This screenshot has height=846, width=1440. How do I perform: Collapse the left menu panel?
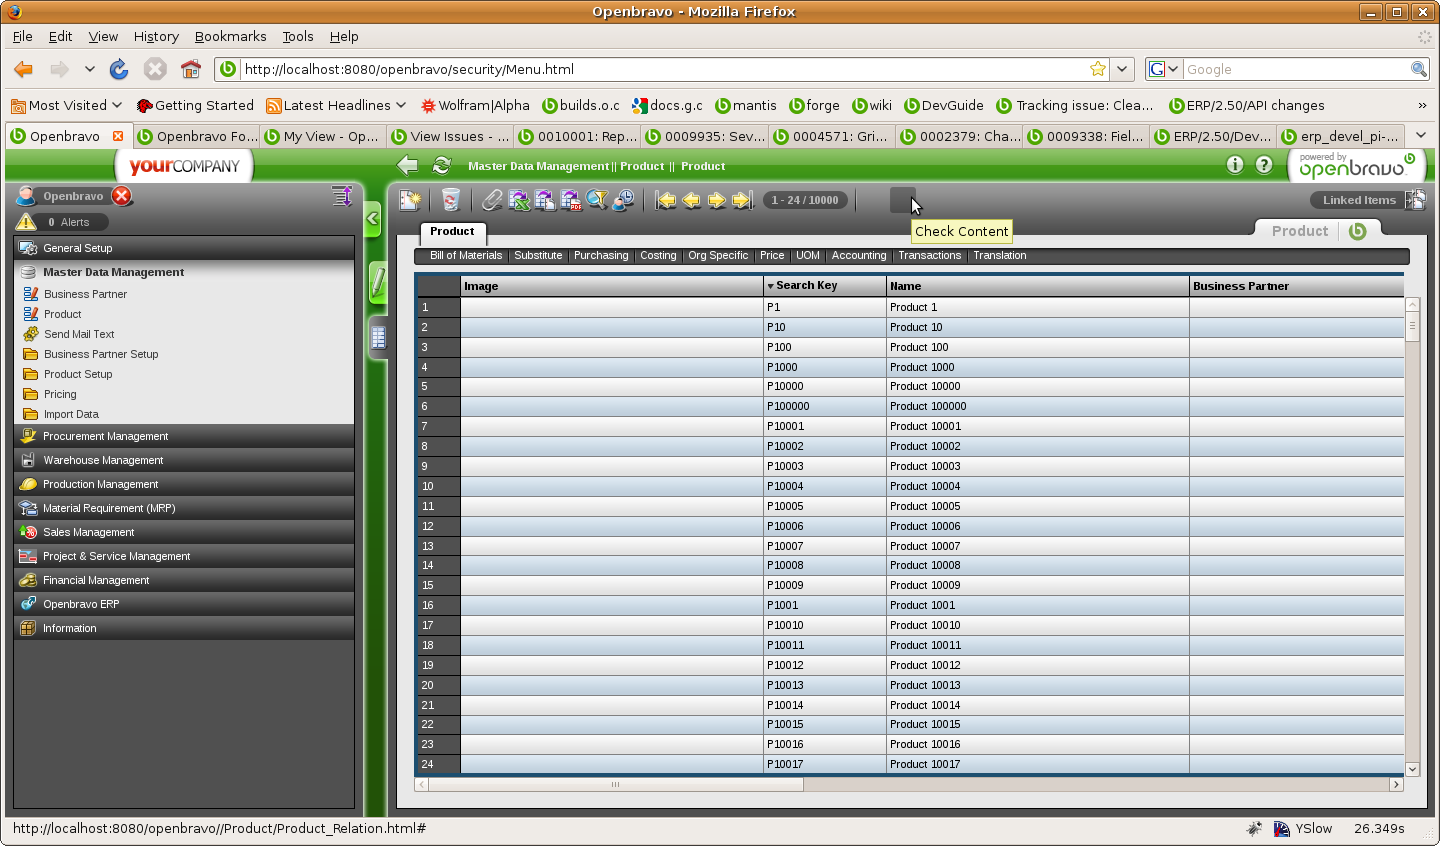(373, 218)
